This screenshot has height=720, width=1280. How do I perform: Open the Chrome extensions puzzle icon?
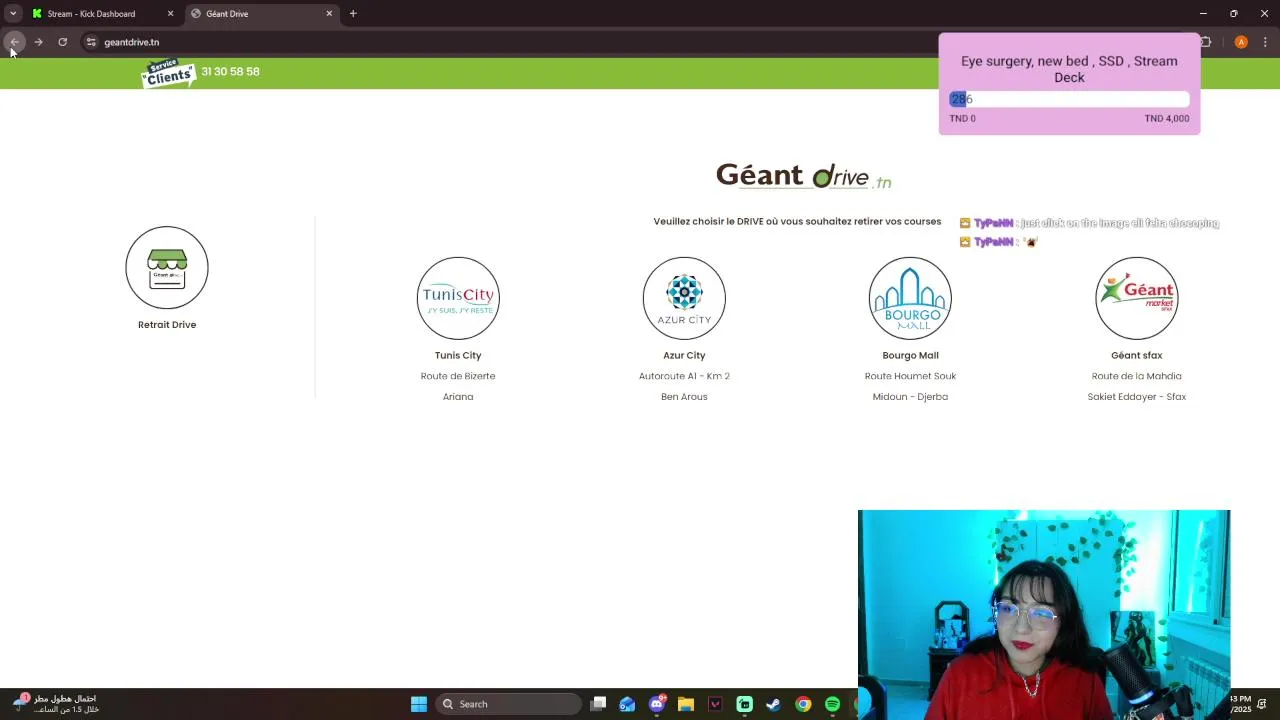pyautogui.click(x=1205, y=42)
